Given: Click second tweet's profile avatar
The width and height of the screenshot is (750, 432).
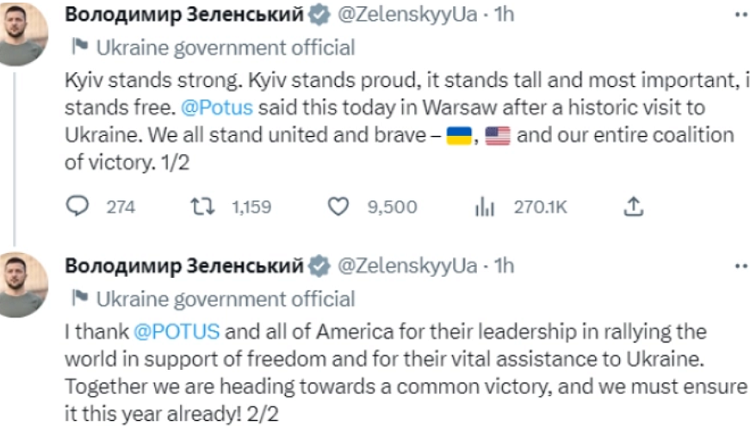Looking at the screenshot, I should pos(20,285).
